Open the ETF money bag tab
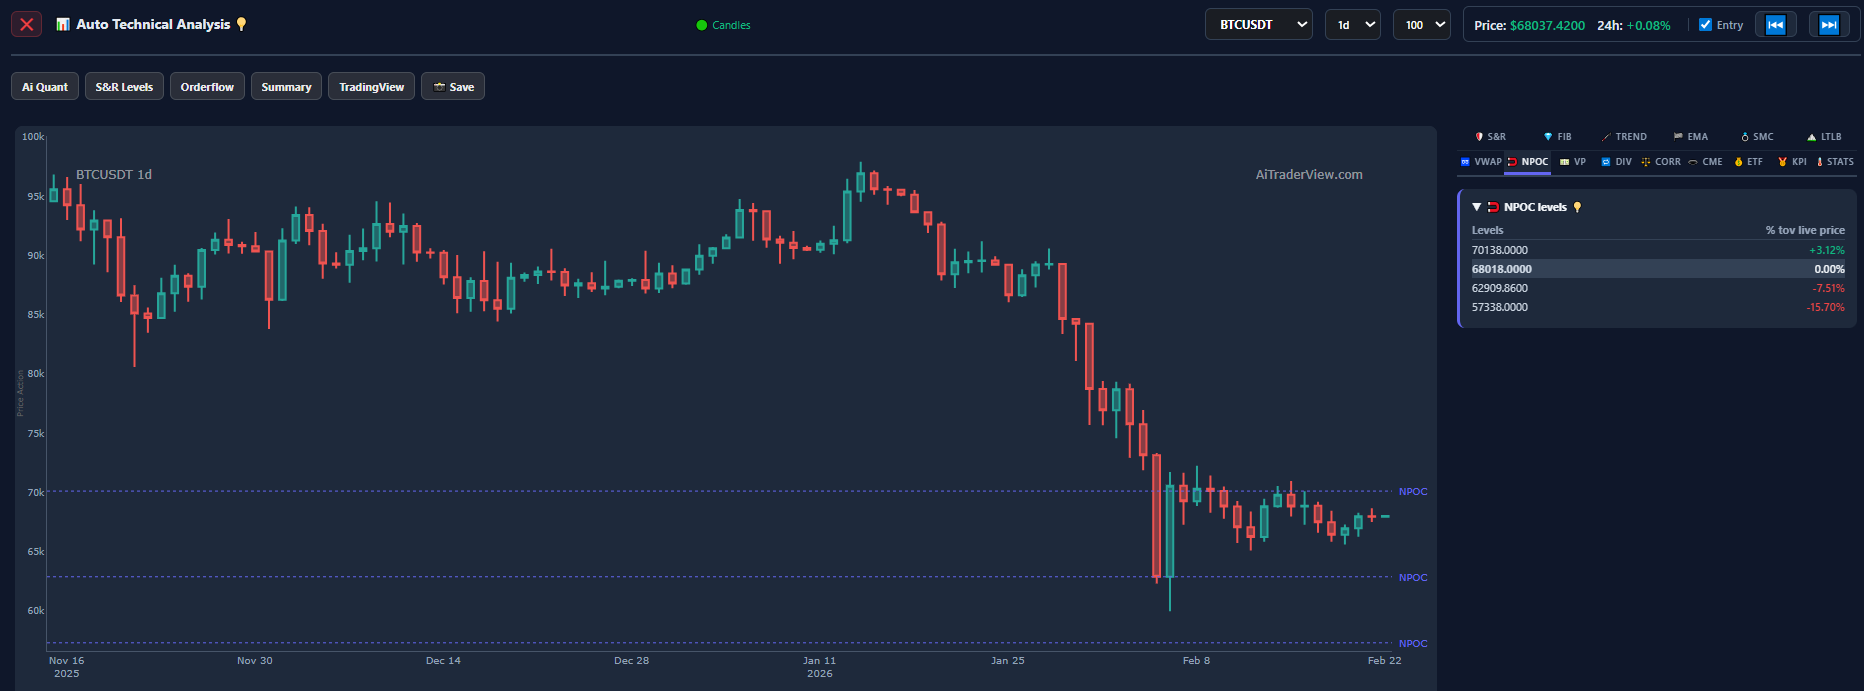1864x691 pixels. [1748, 162]
